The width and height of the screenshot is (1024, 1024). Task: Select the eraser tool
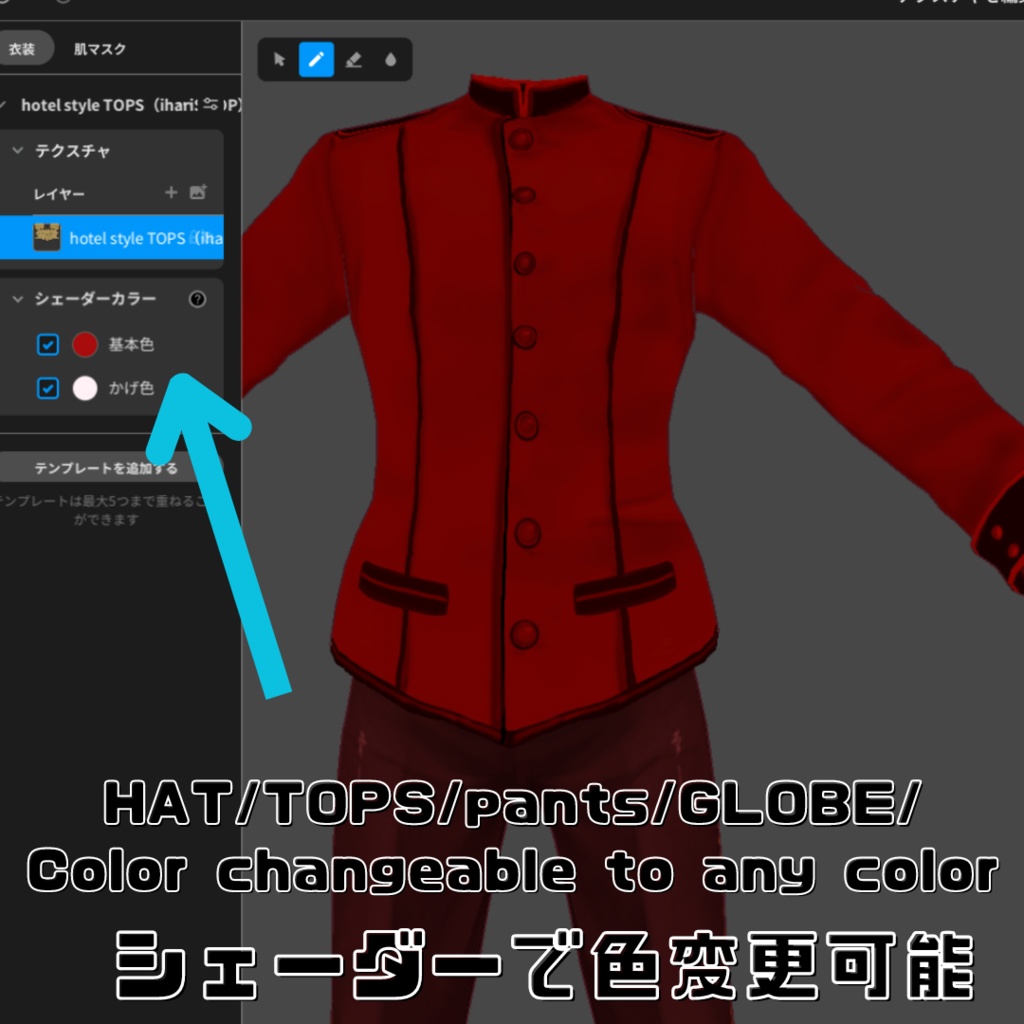click(x=353, y=60)
